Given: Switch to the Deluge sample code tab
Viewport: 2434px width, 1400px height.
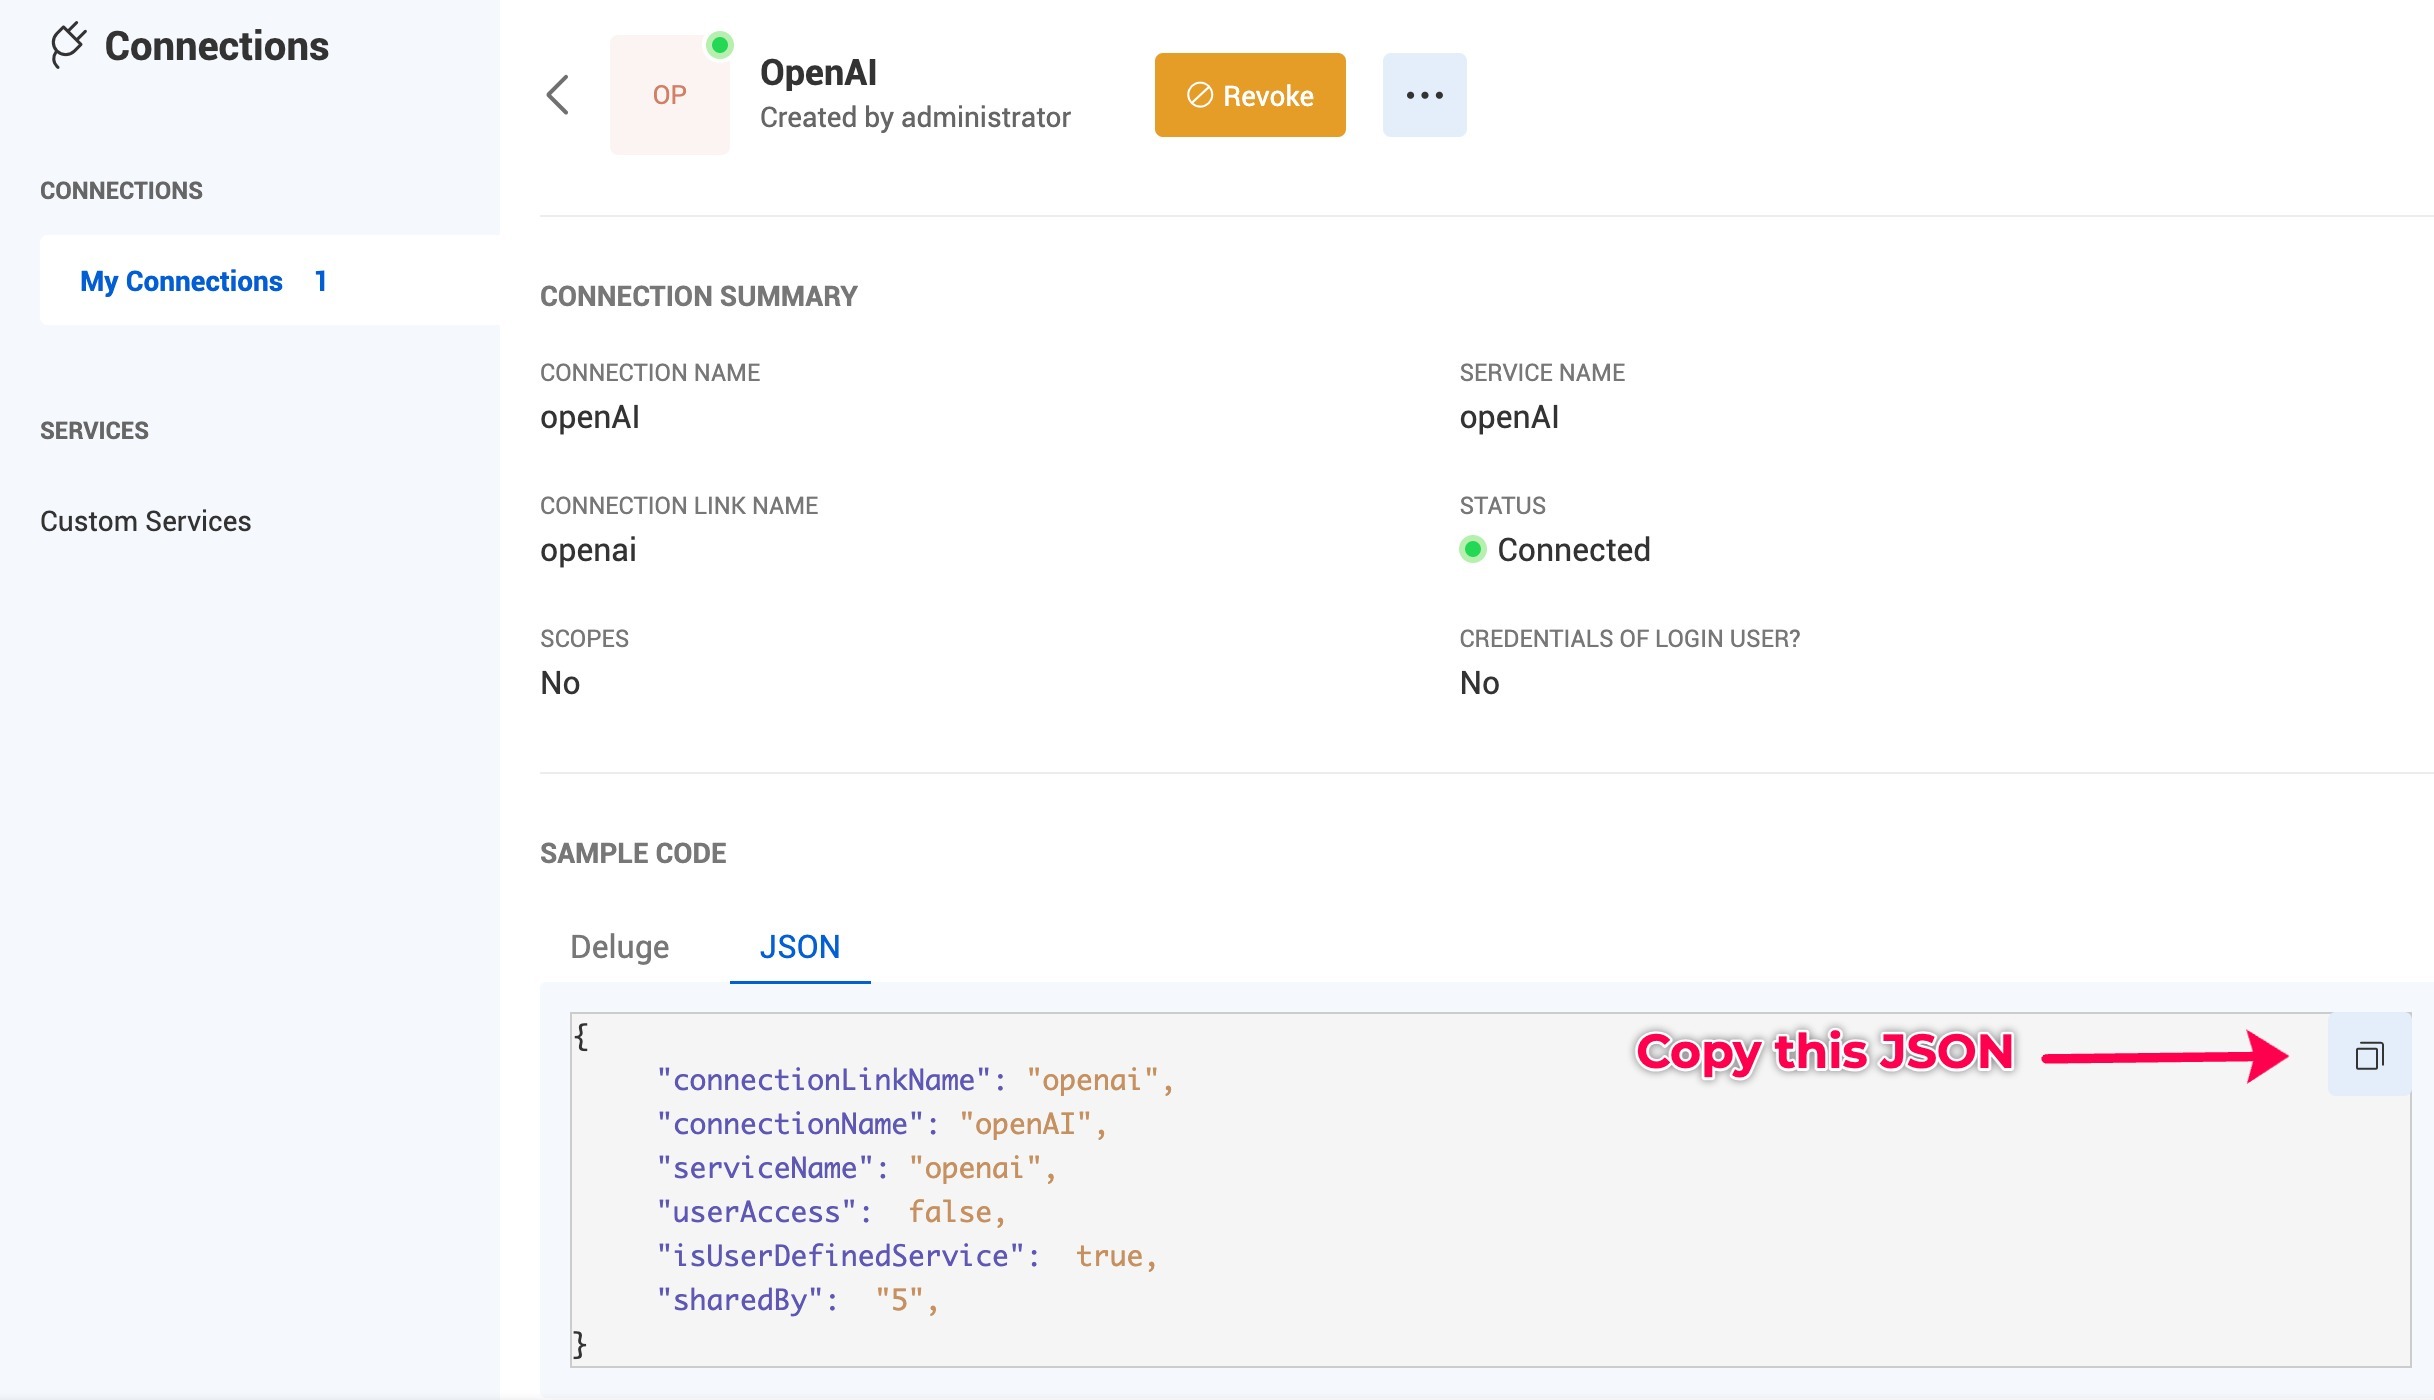Looking at the screenshot, I should coord(619,946).
